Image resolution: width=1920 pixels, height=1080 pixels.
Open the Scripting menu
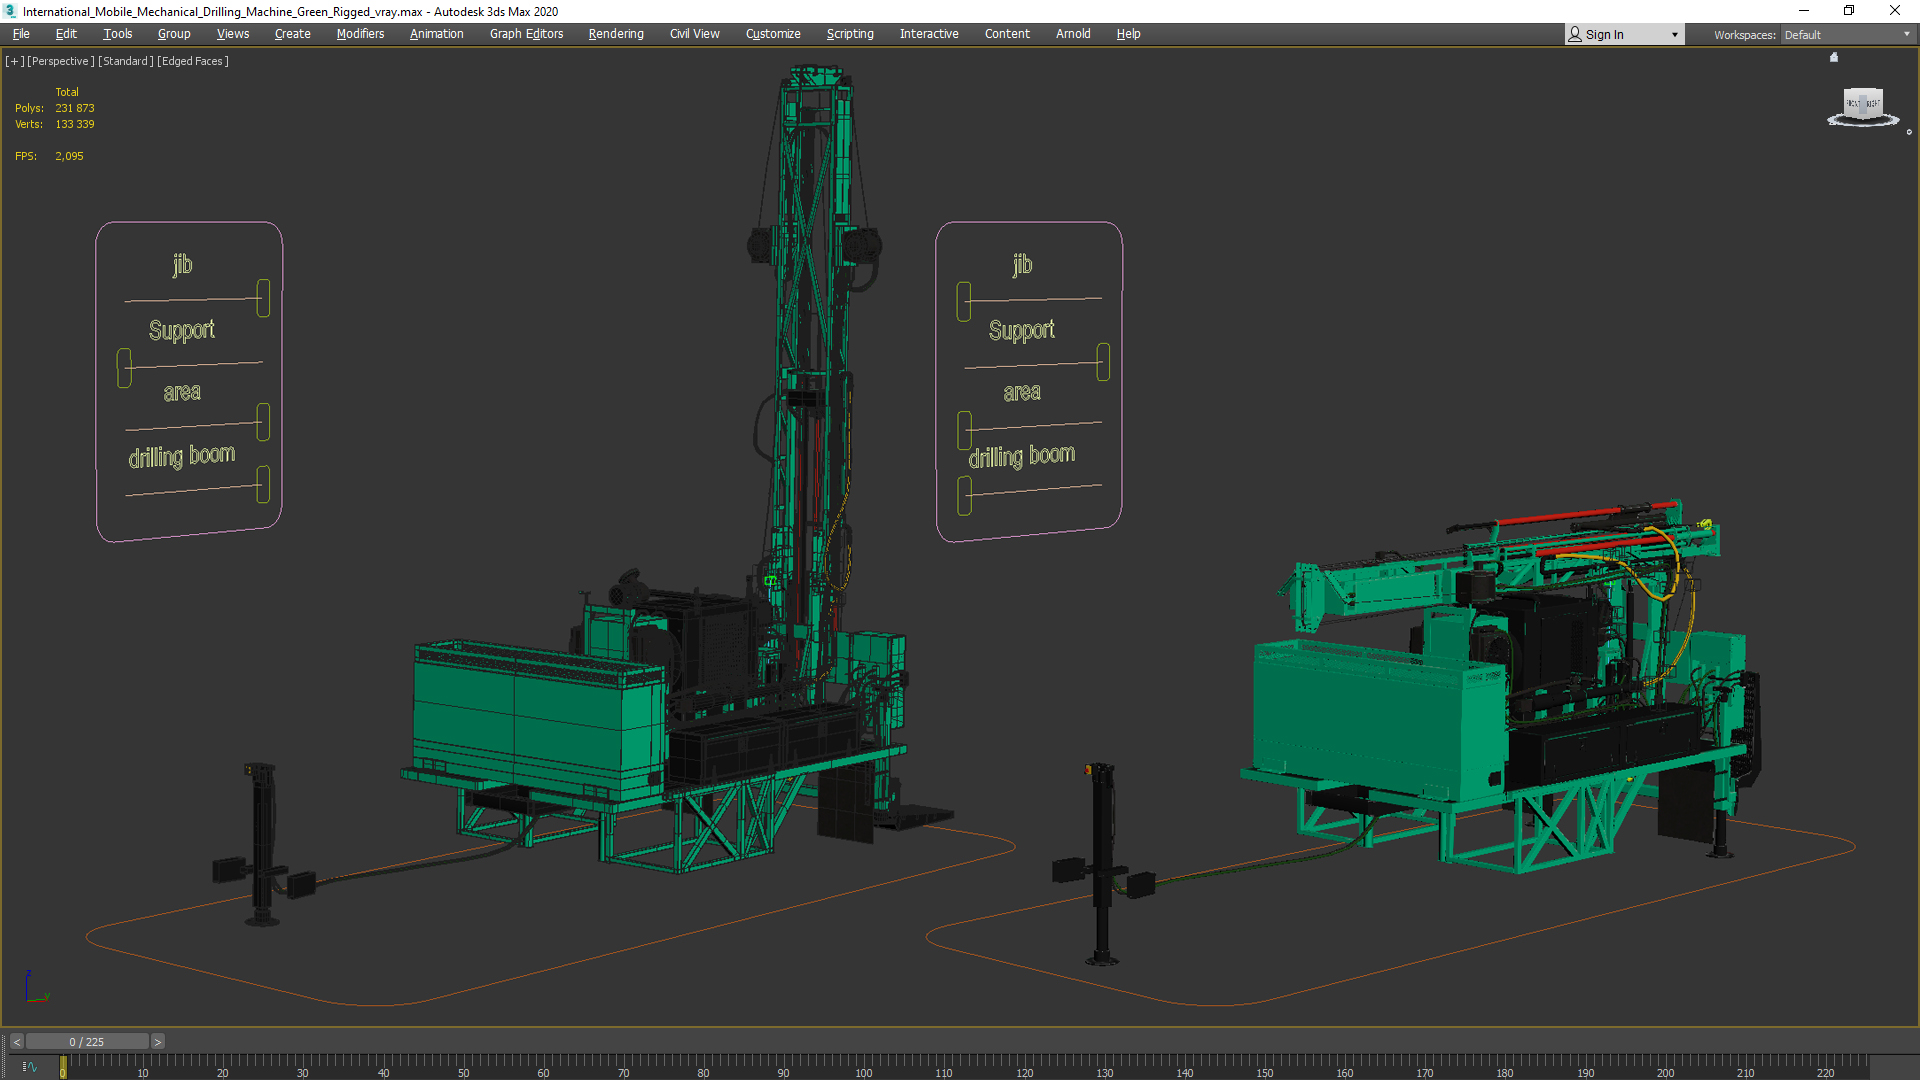coord(850,34)
